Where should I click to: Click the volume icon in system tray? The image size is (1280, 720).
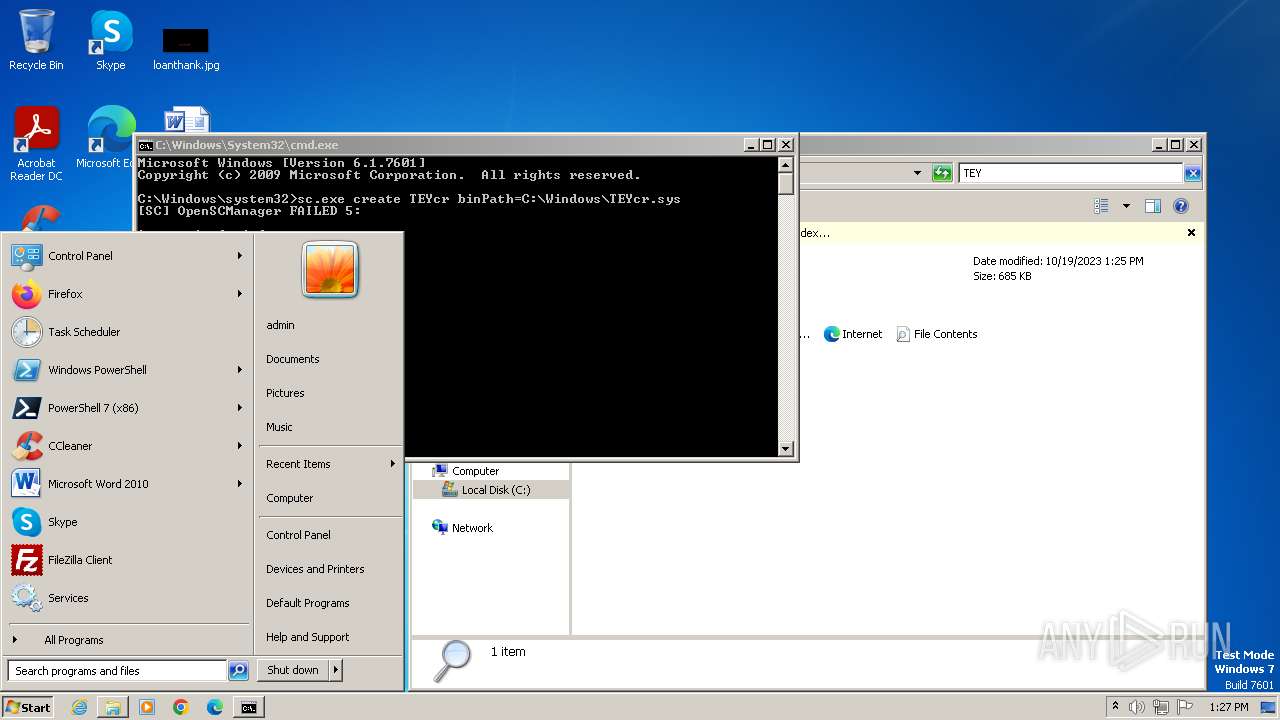click(1136, 707)
